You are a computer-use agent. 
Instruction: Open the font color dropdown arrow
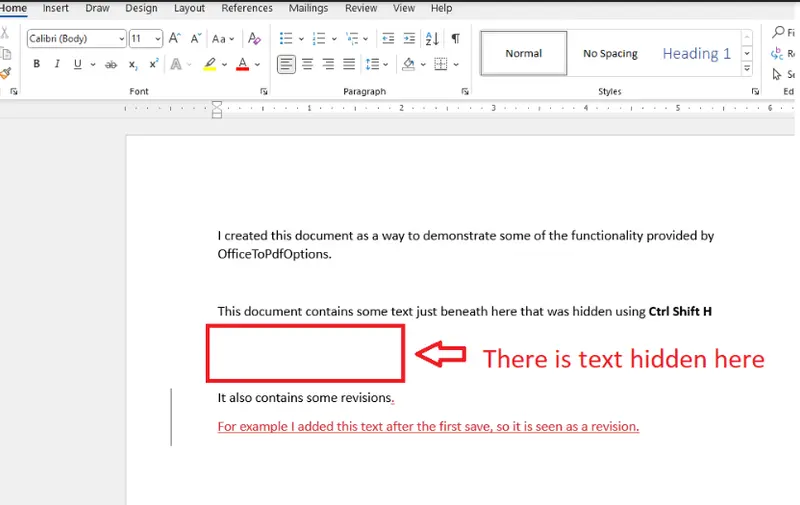click(257, 65)
